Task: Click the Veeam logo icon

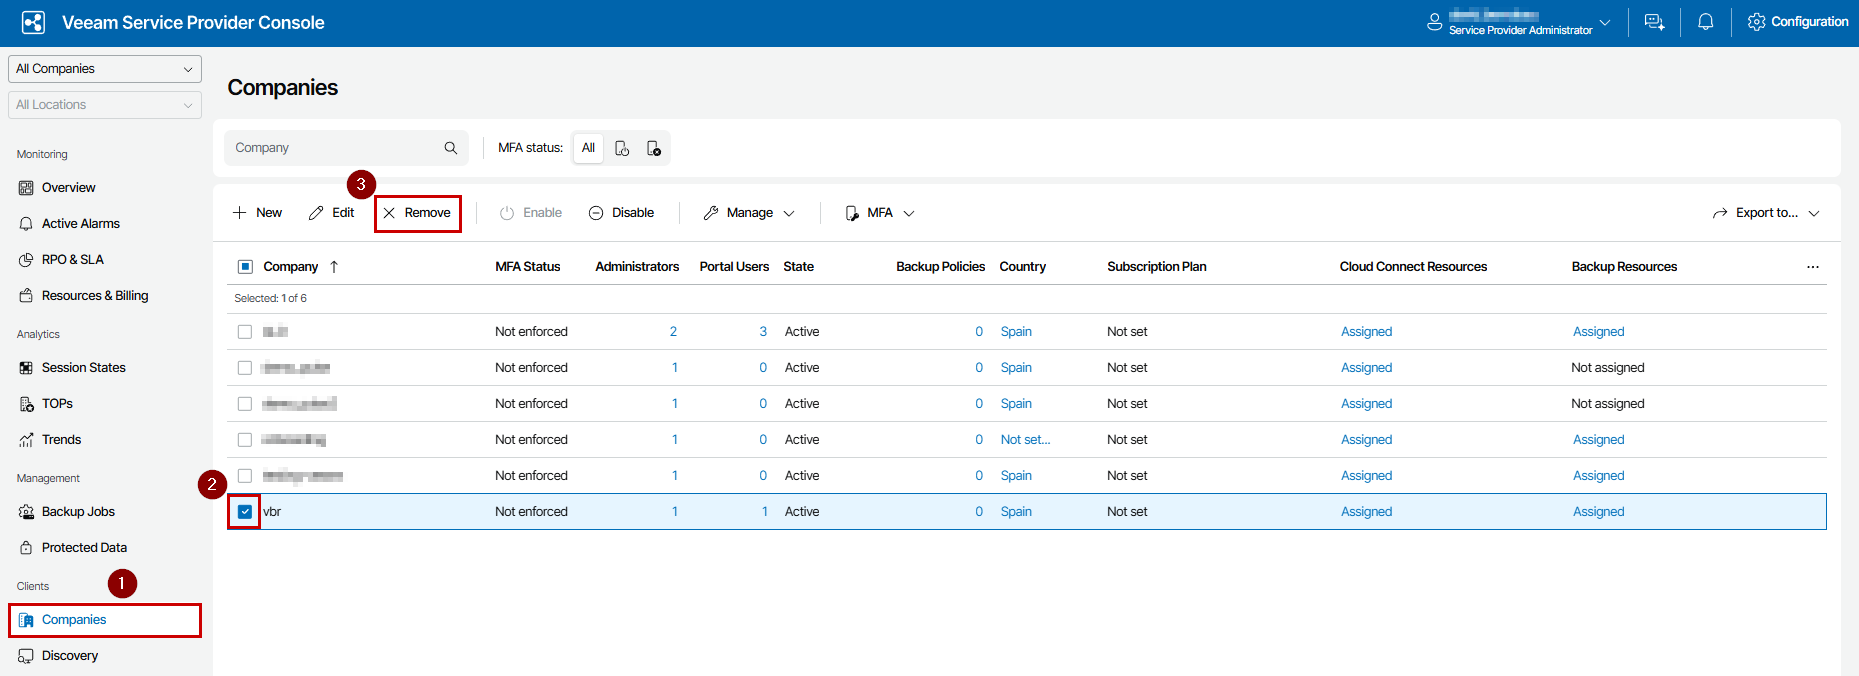Action: click(33, 23)
